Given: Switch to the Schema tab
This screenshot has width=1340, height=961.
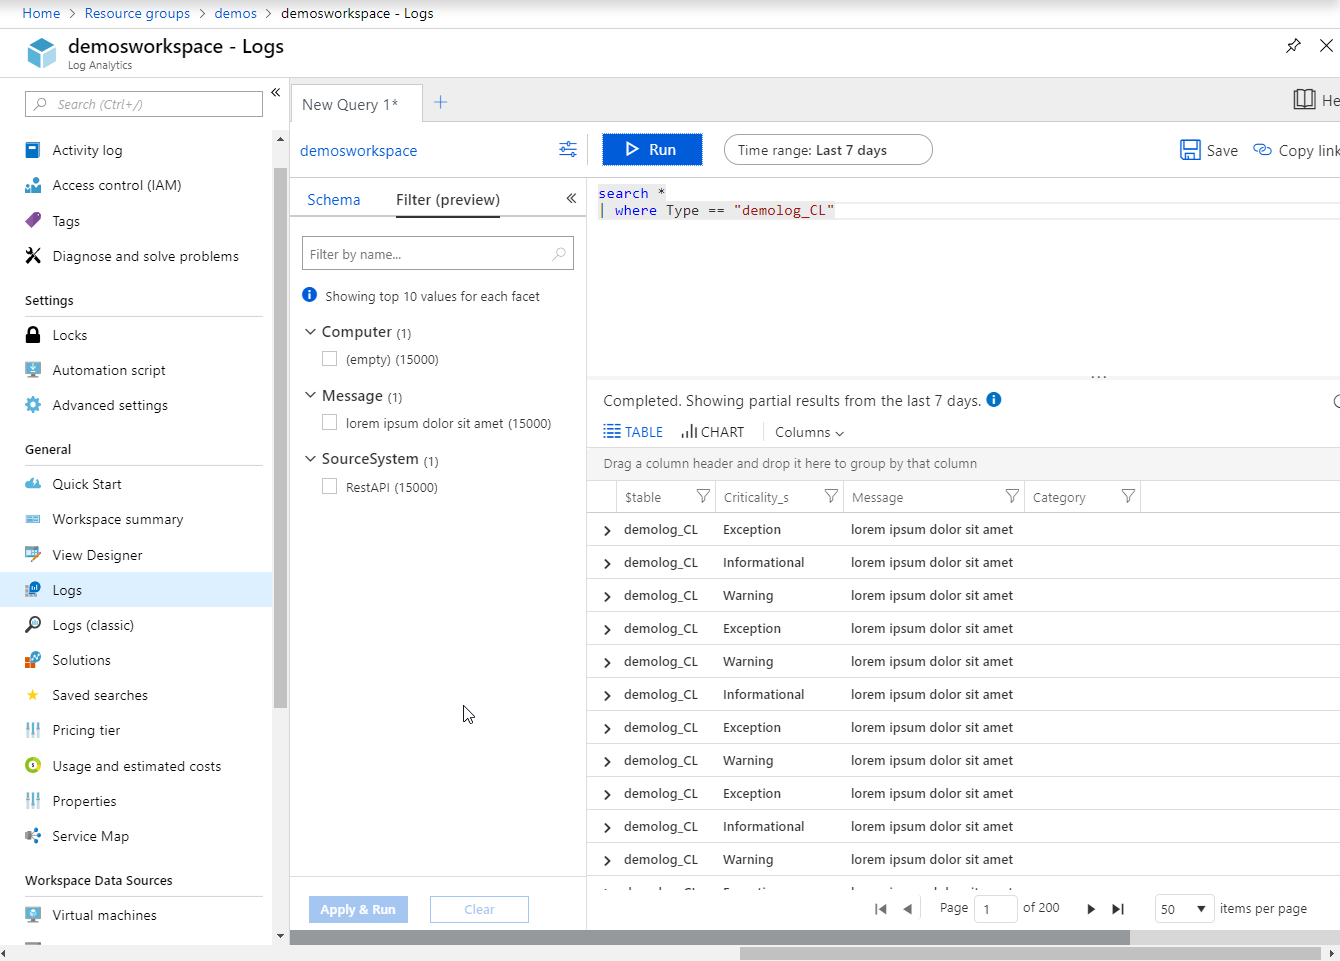Looking at the screenshot, I should coord(334,199).
